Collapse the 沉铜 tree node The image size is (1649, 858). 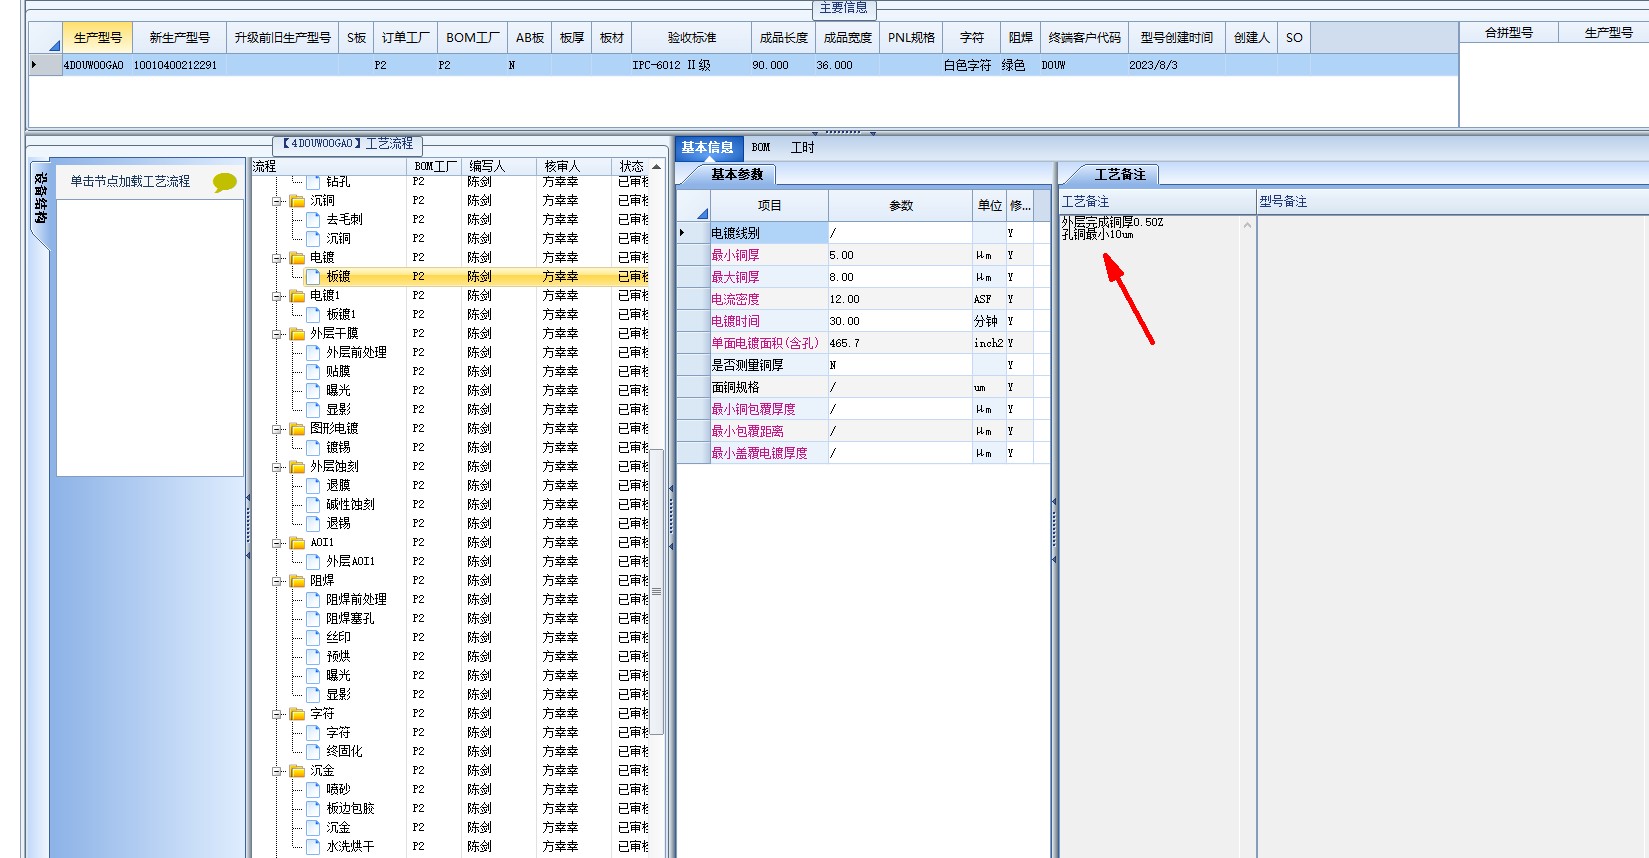point(277,201)
